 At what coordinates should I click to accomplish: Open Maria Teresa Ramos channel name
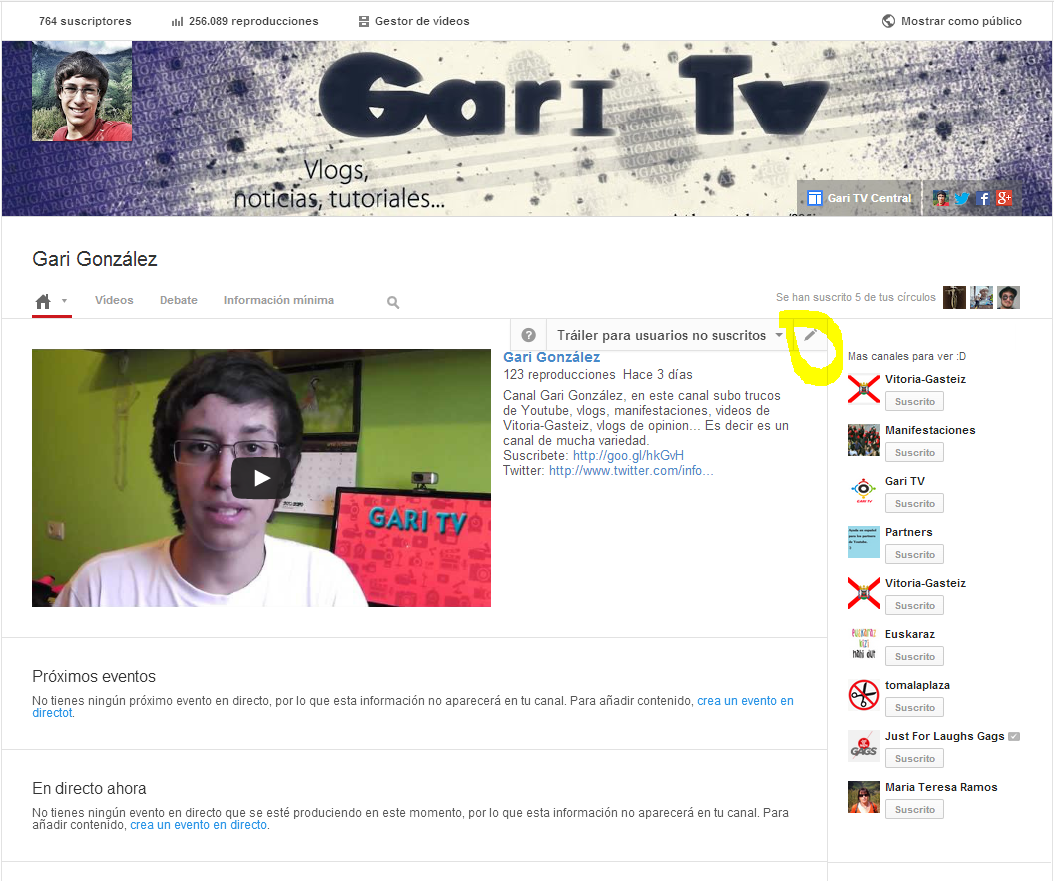point(941,788)
